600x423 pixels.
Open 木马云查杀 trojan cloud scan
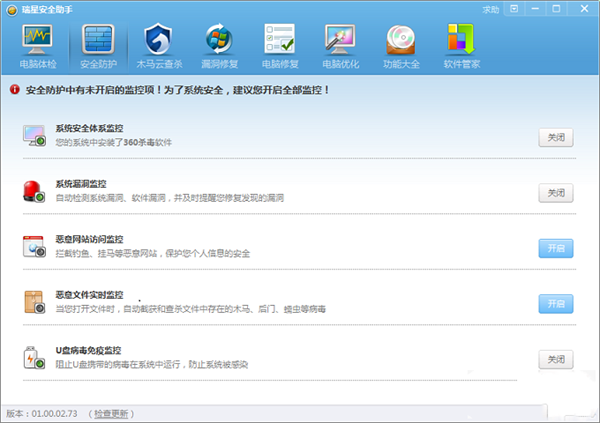tap(158, 46)
